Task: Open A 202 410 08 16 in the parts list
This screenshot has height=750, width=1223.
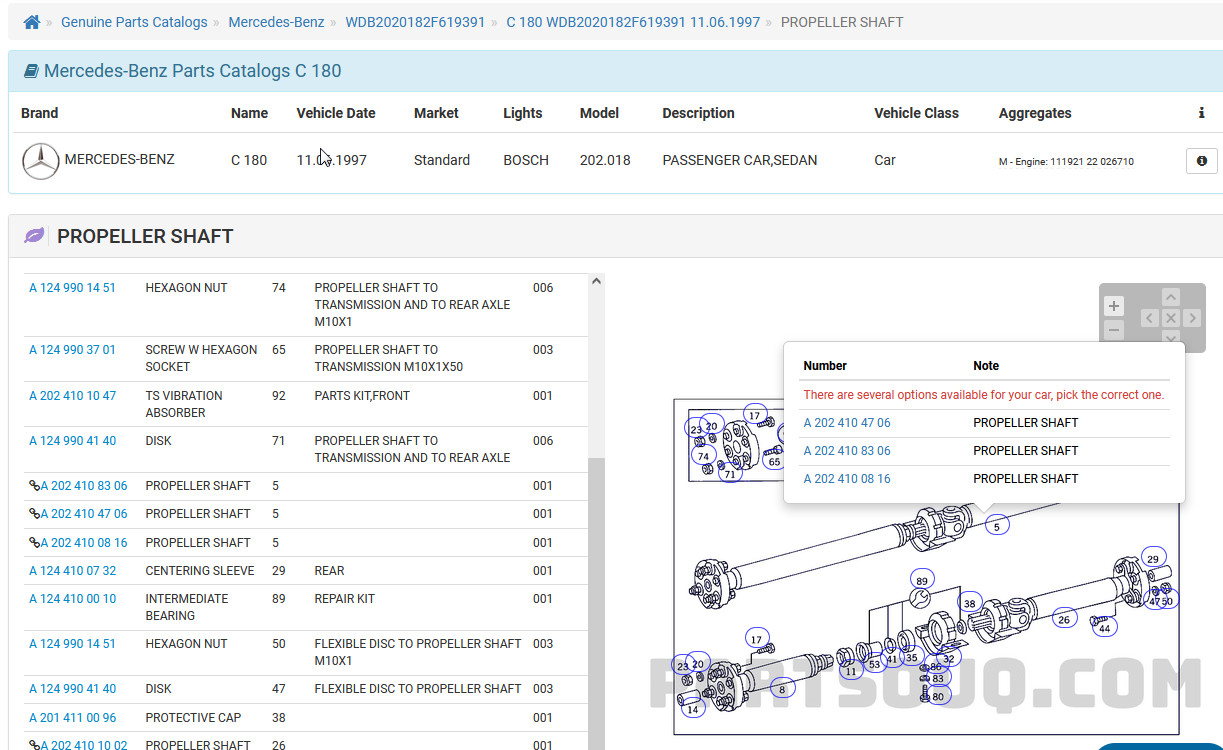Action: (84, 543)
